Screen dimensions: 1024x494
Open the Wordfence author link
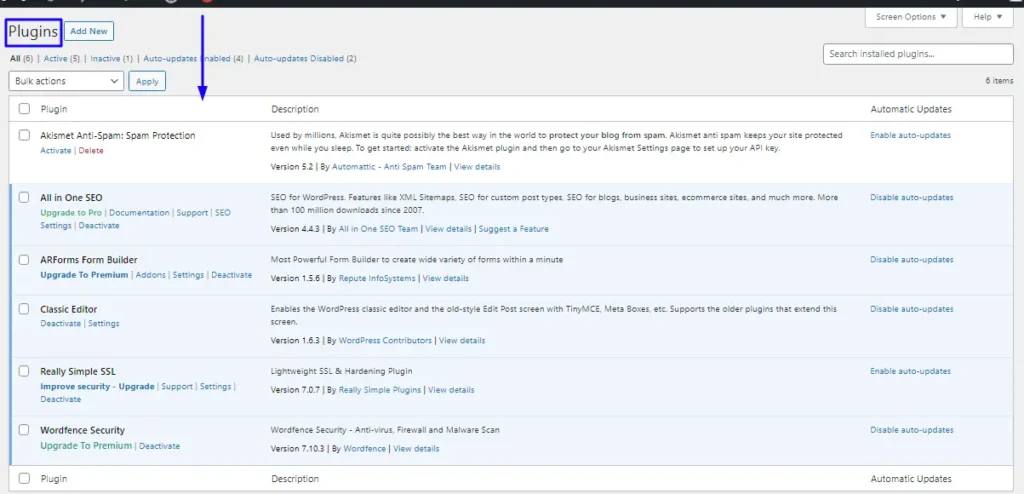click(364, 449)
